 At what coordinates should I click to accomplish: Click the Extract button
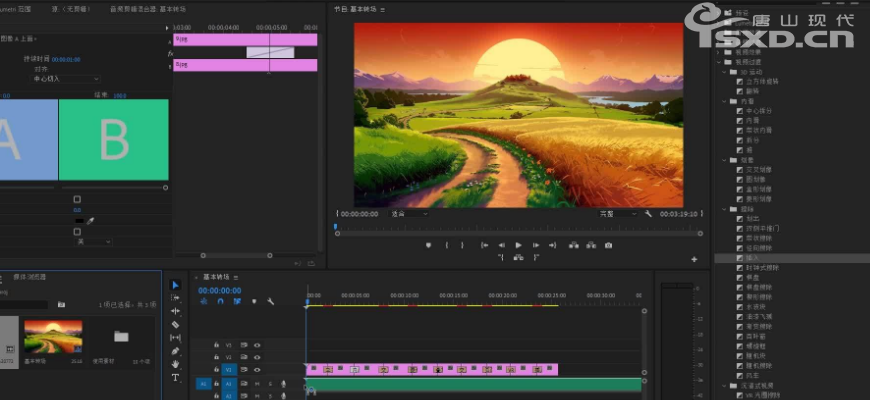[x=591, y=245]
